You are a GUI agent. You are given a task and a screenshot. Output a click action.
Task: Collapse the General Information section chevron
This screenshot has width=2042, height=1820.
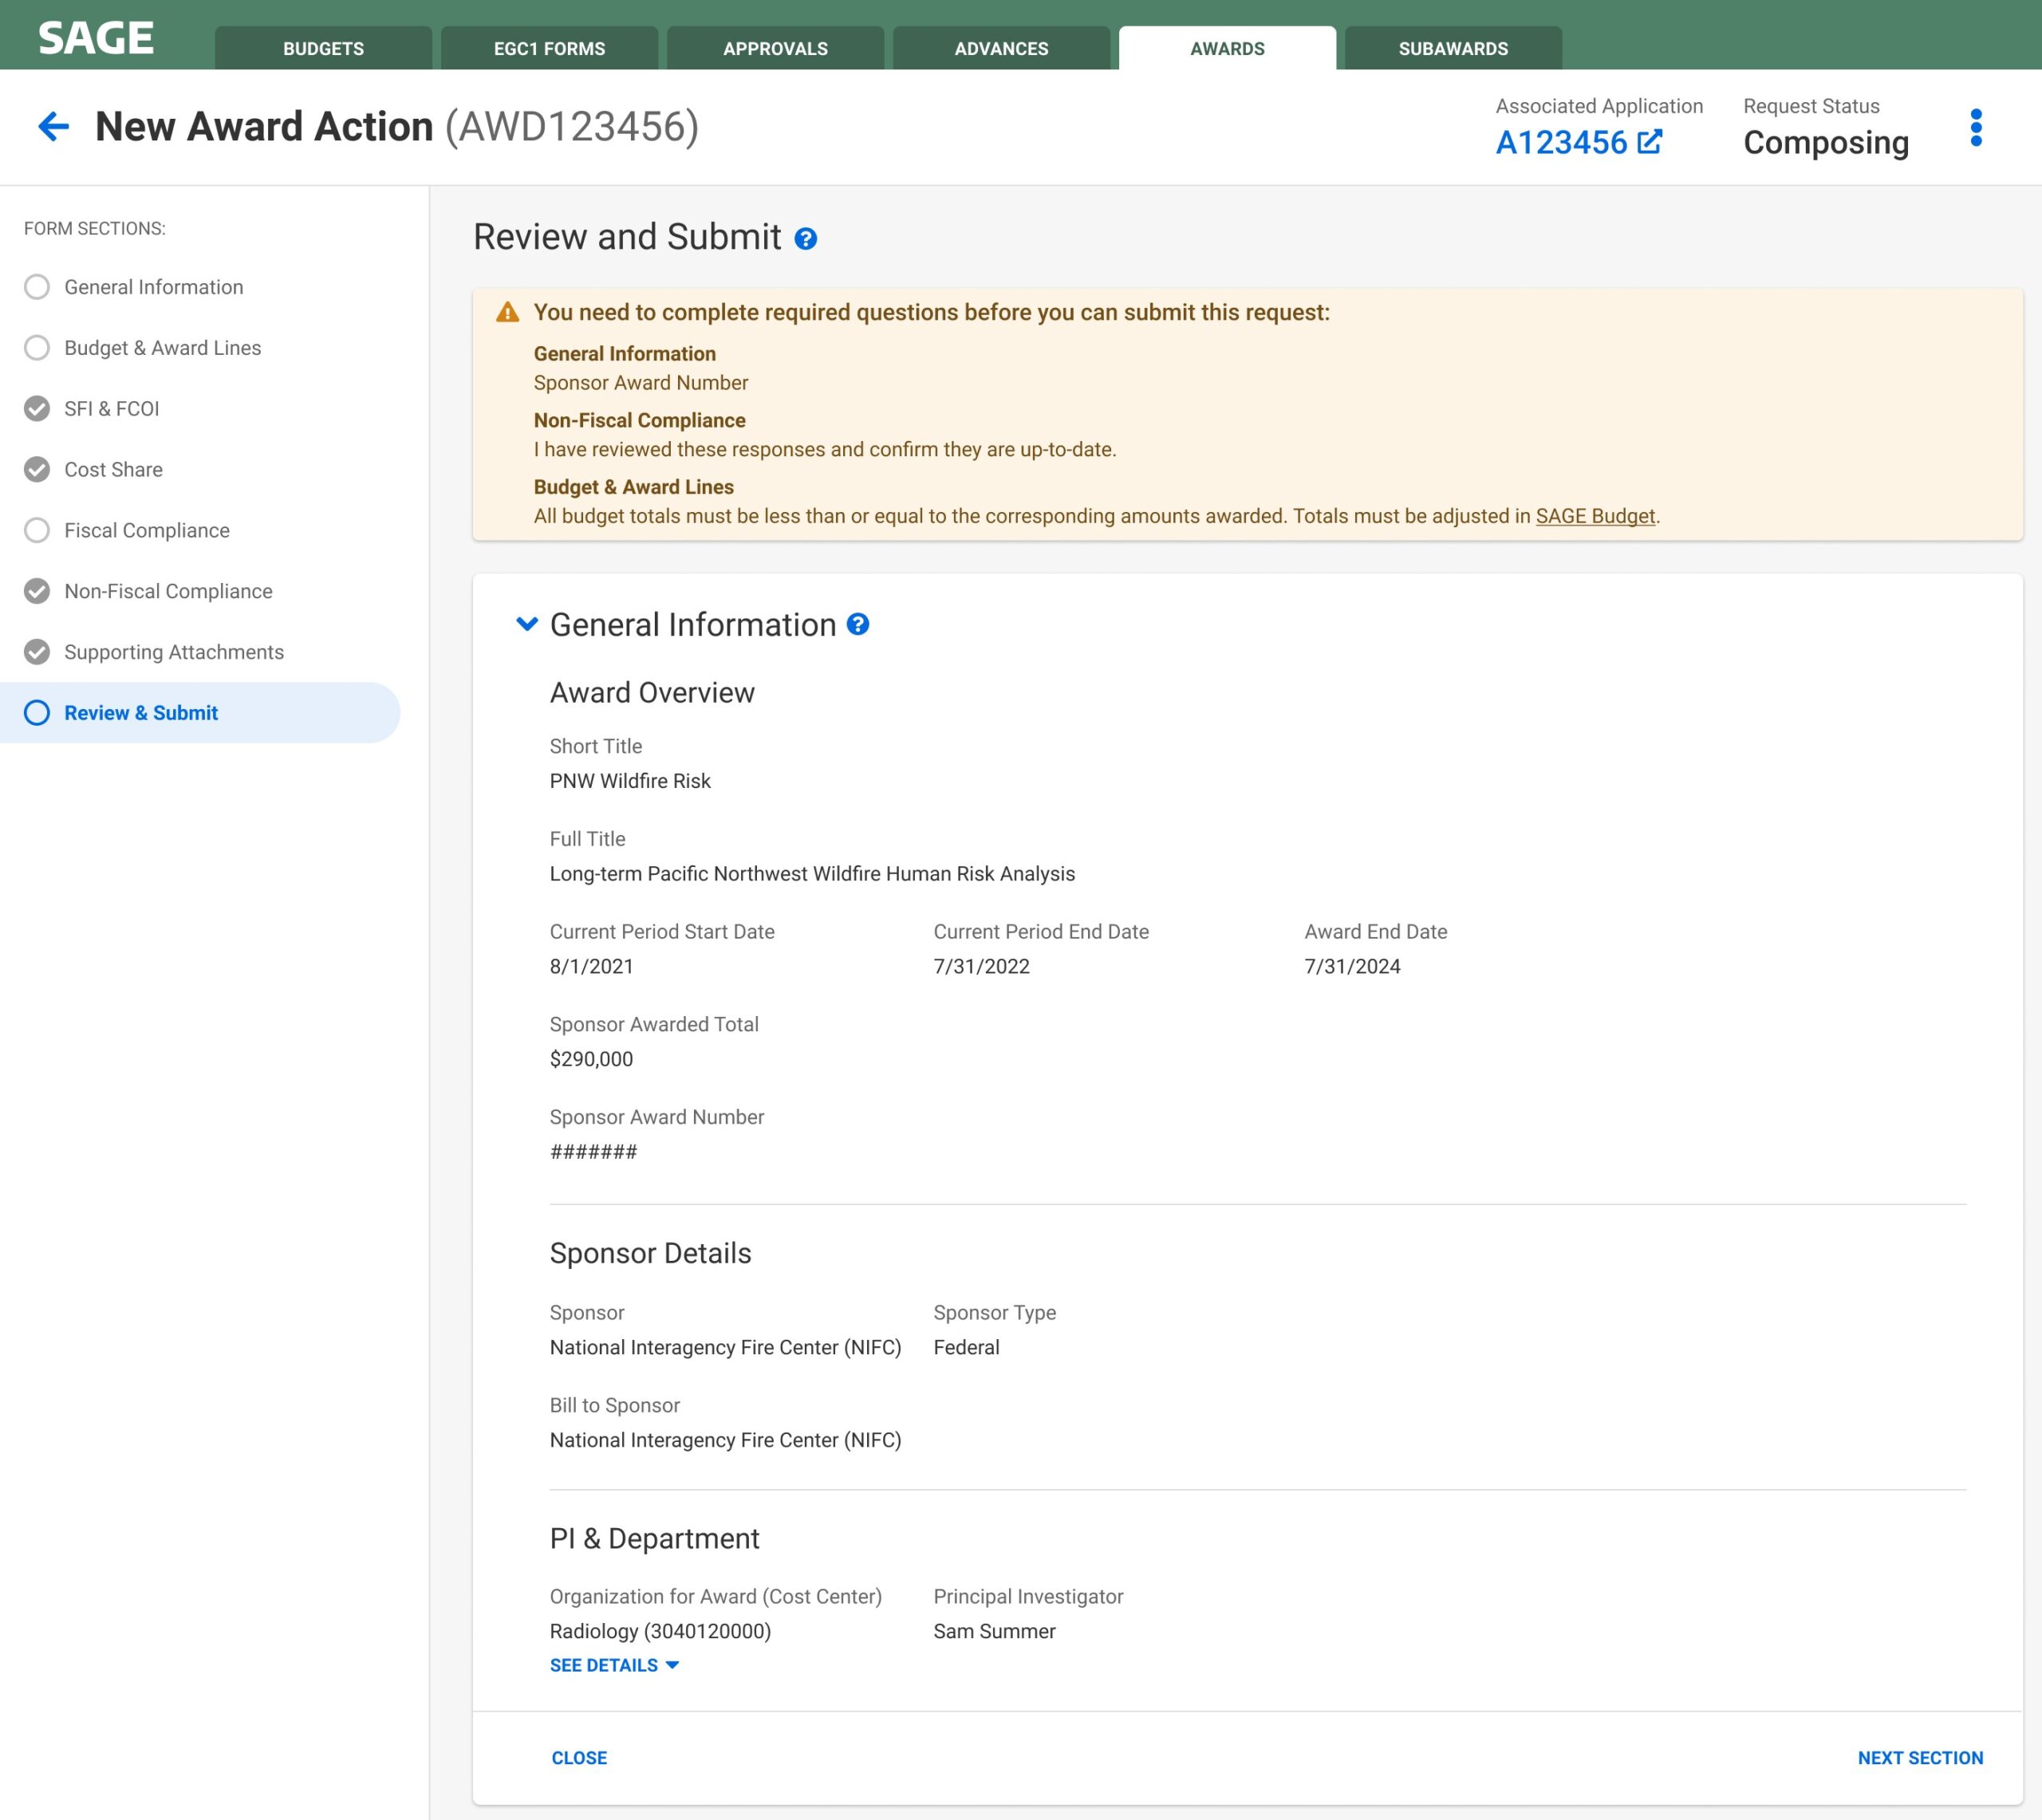tap(527, 624)
